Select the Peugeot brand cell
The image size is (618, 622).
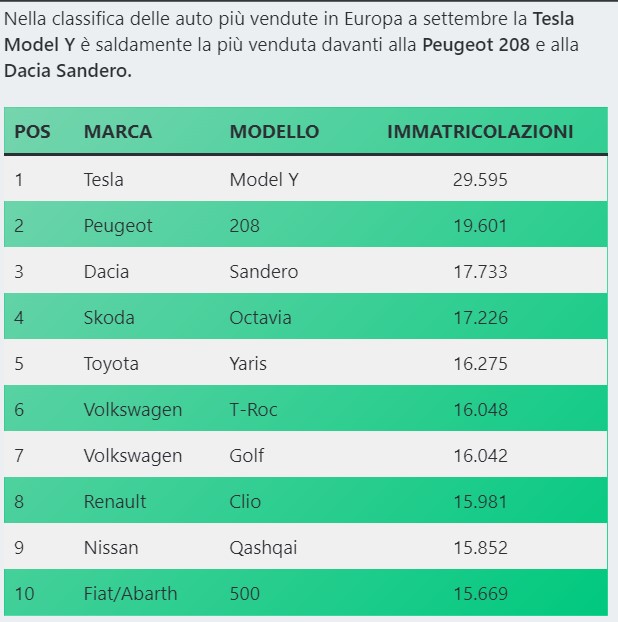pos(118,226)
